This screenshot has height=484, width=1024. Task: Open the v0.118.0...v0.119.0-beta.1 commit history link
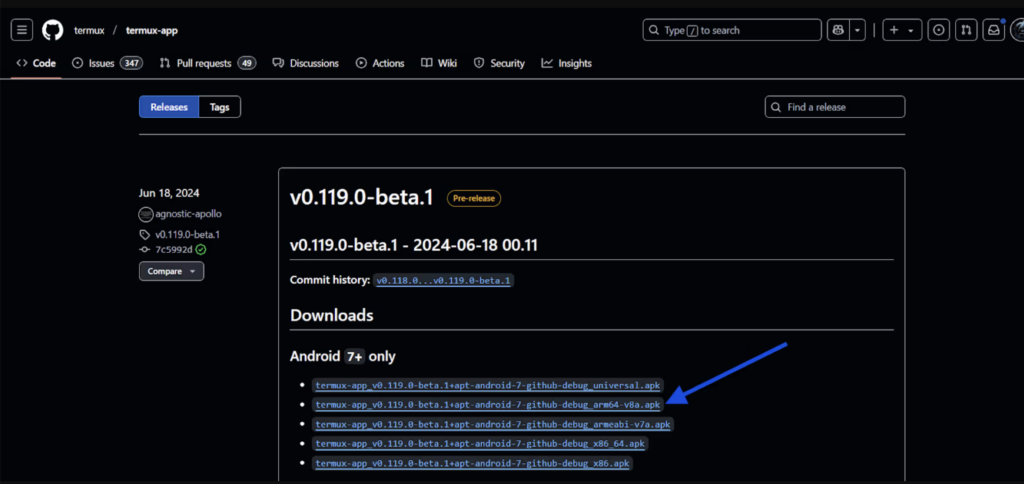tap(444, 281)
